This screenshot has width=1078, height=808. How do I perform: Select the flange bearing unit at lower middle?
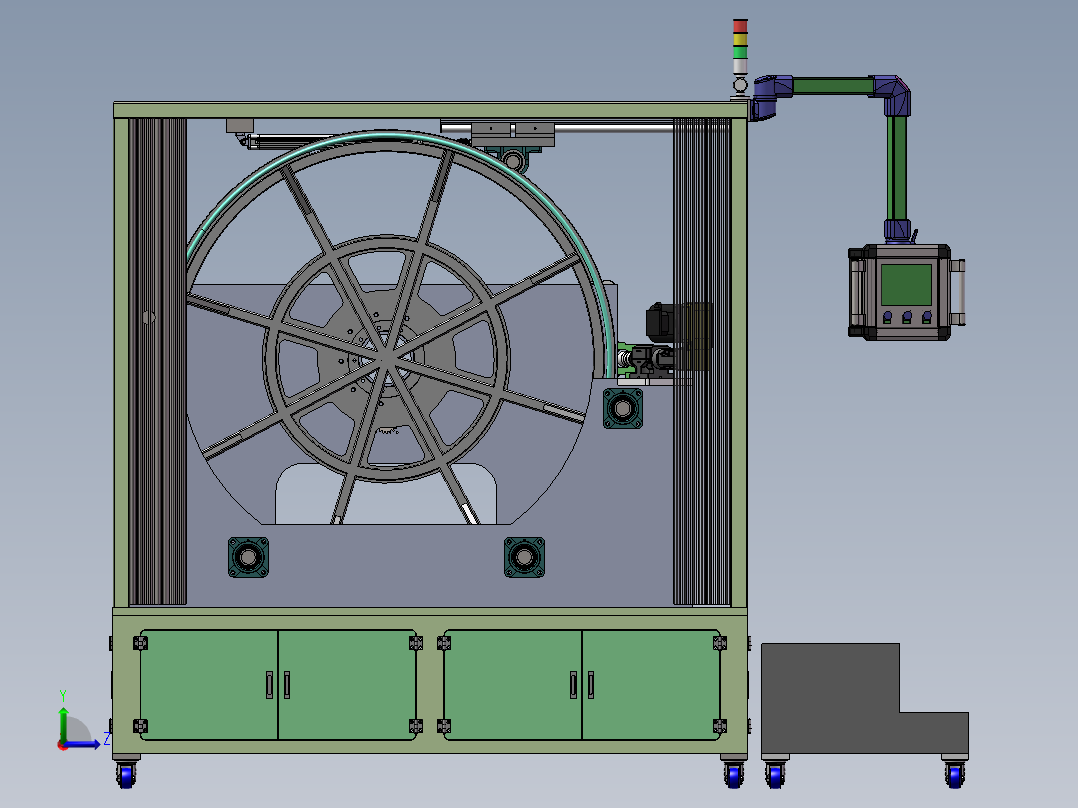[525, 557]
